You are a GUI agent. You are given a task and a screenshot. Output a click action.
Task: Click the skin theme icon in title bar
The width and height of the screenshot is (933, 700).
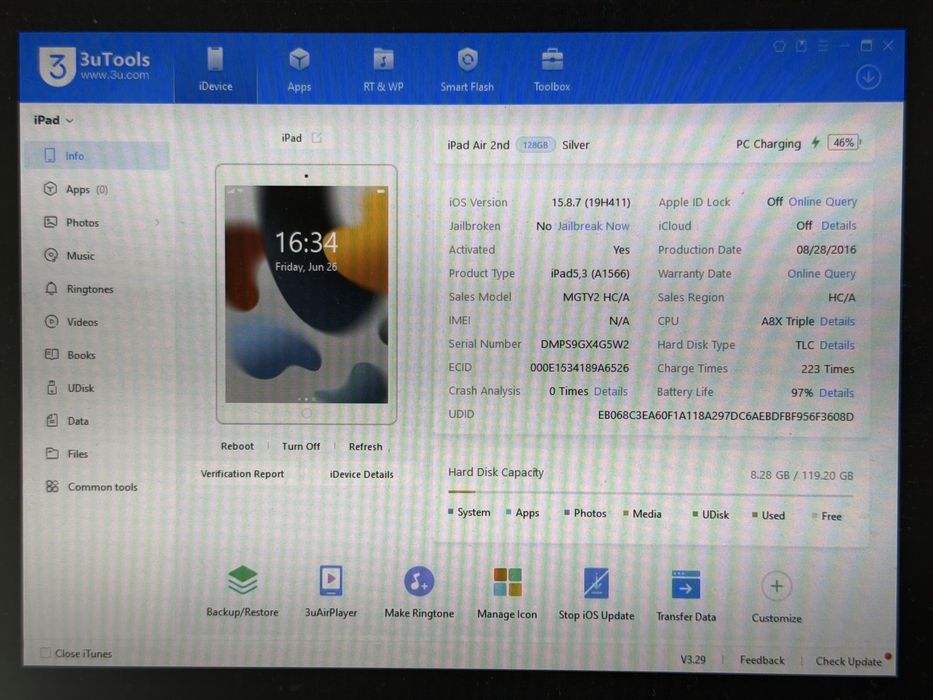779,46
